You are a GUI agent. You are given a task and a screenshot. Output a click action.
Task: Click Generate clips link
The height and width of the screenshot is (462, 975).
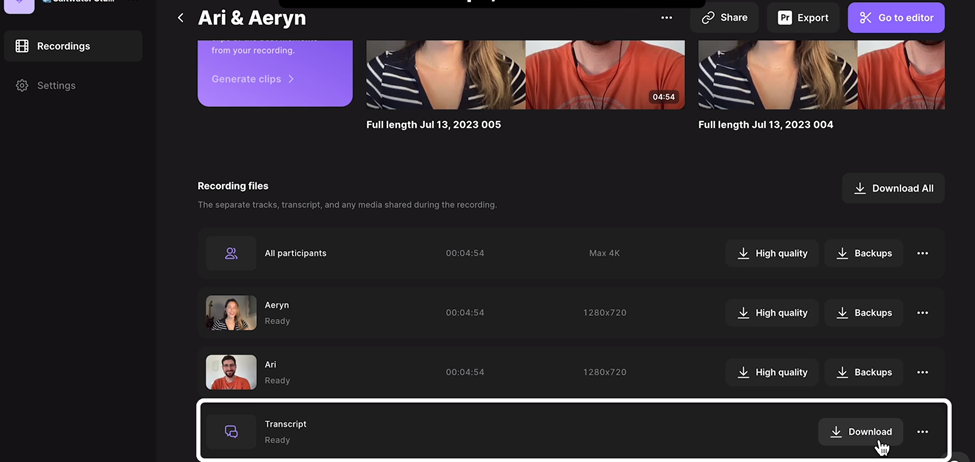point(252,79)
